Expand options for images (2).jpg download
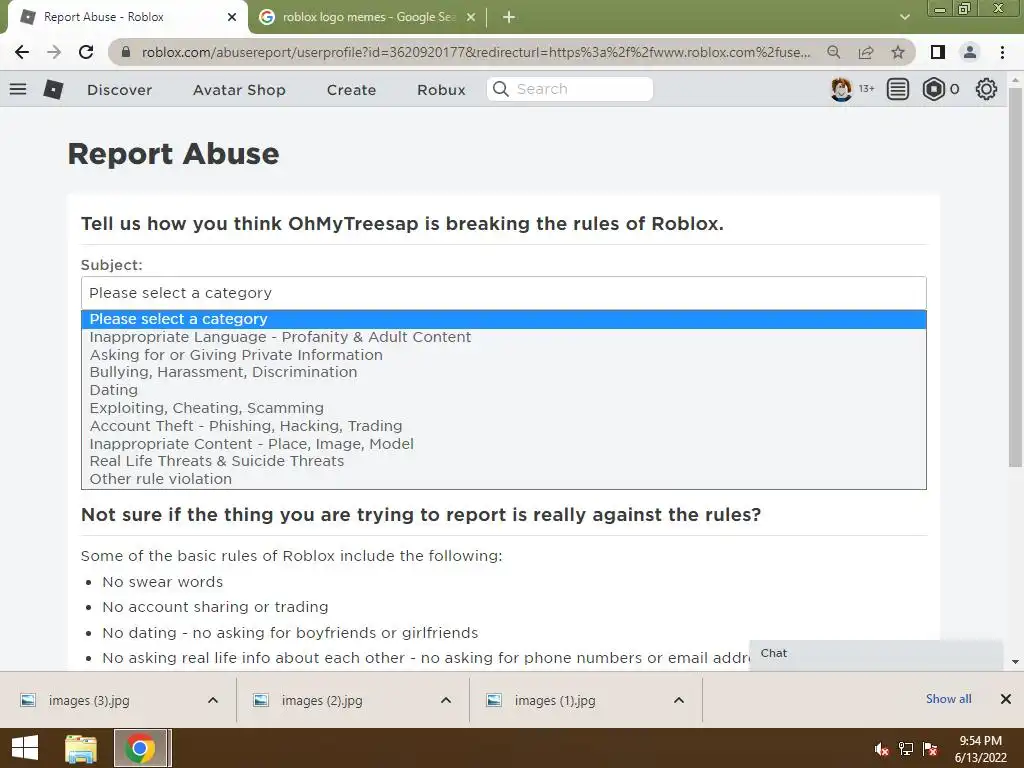 pos(446,700)
